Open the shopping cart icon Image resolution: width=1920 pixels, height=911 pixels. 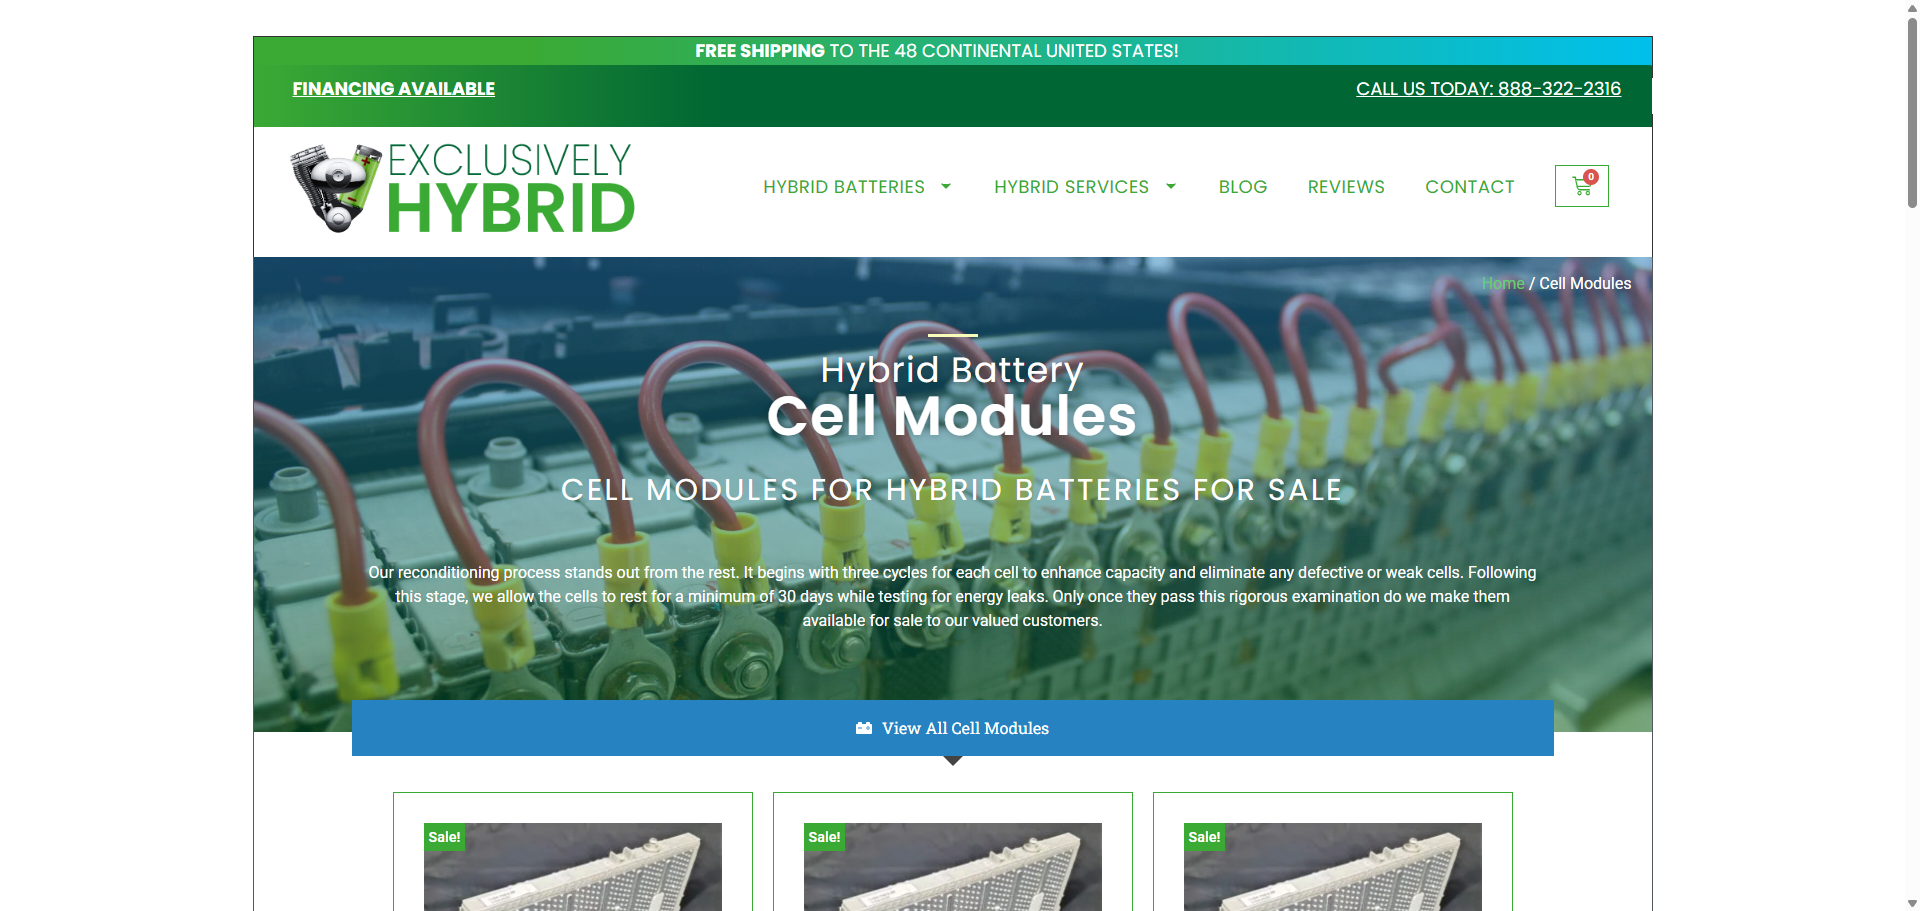point(1581,186)
